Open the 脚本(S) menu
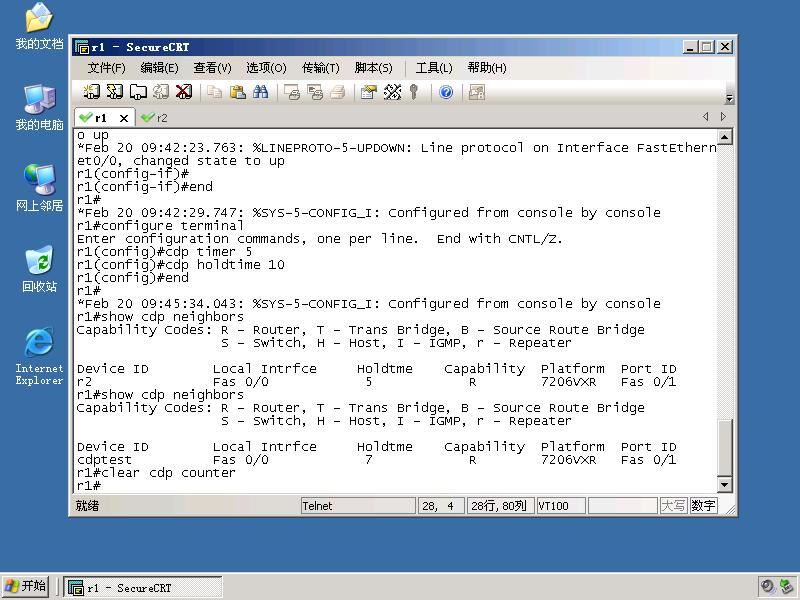Image resolution: width=800 pixels, height=600 pixels. click(373, 68)
